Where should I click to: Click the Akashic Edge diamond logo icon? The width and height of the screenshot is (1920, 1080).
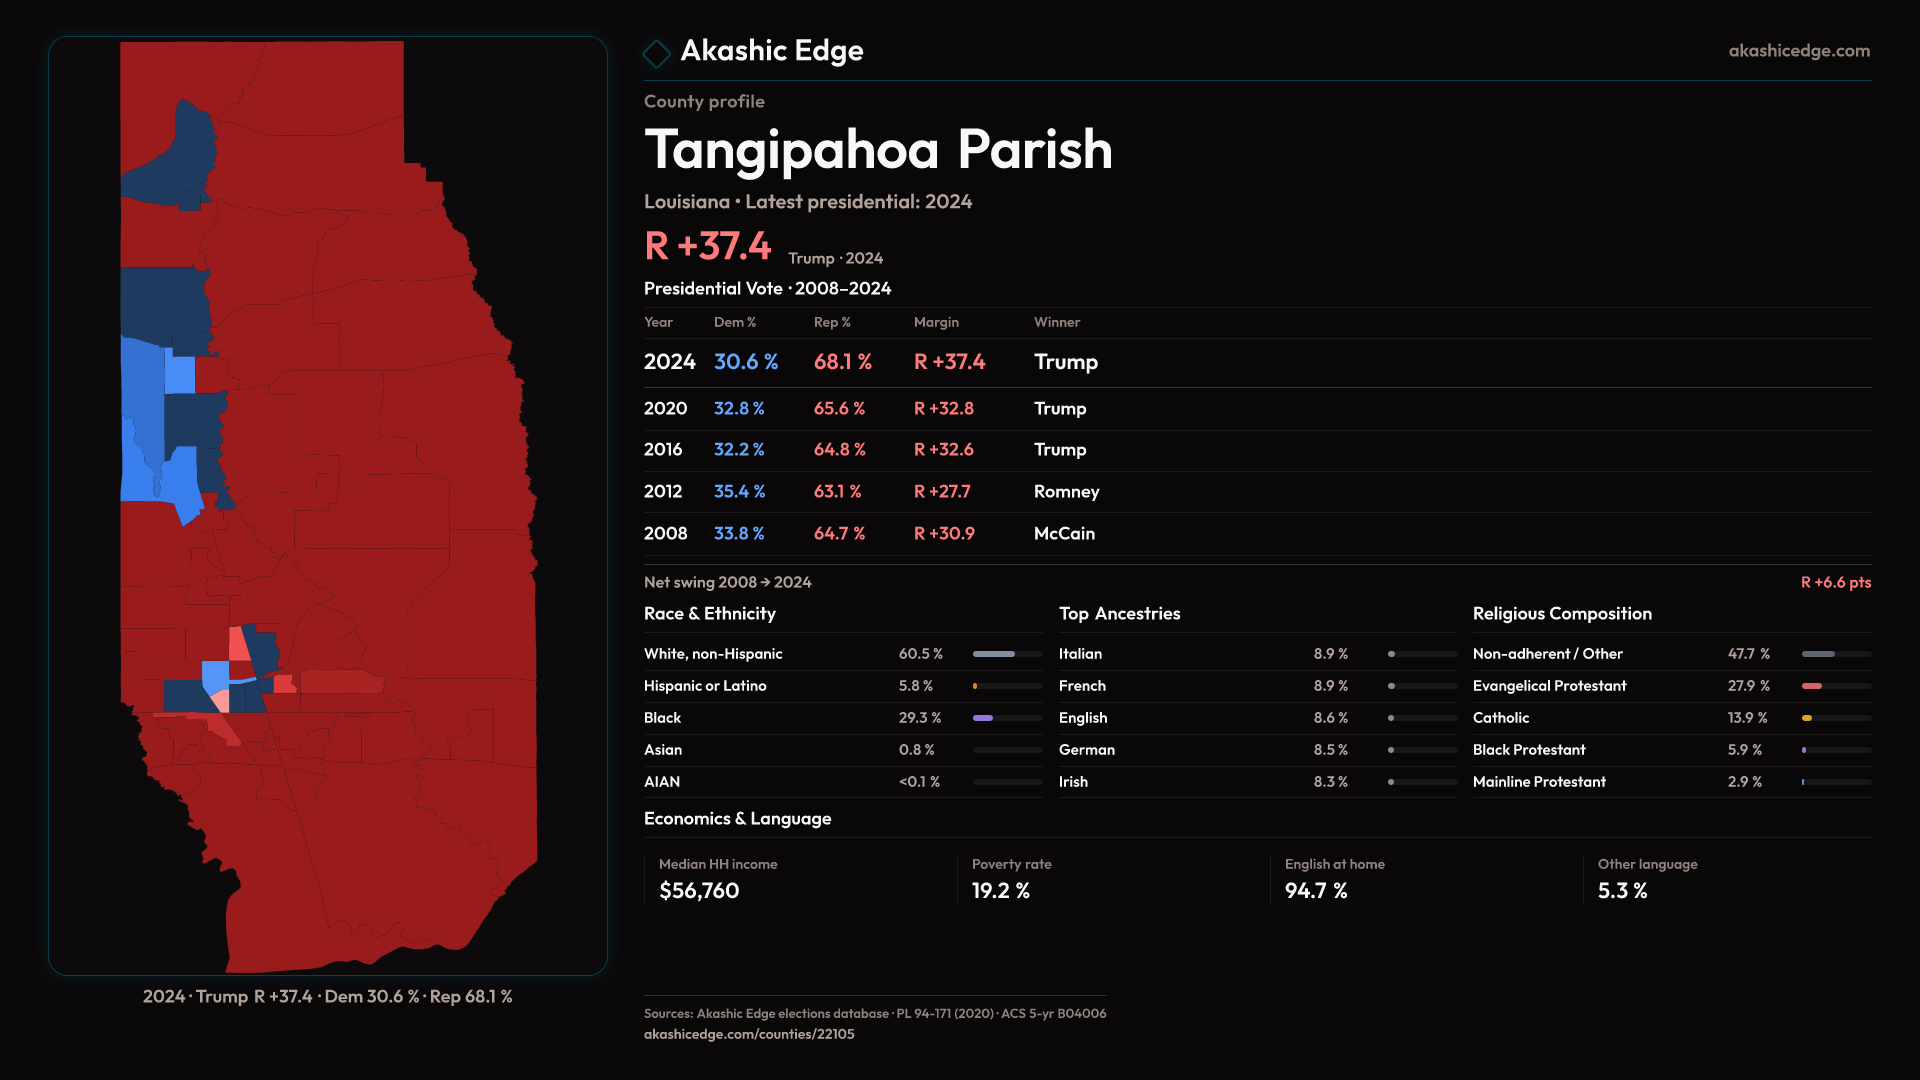click(657, 53)
